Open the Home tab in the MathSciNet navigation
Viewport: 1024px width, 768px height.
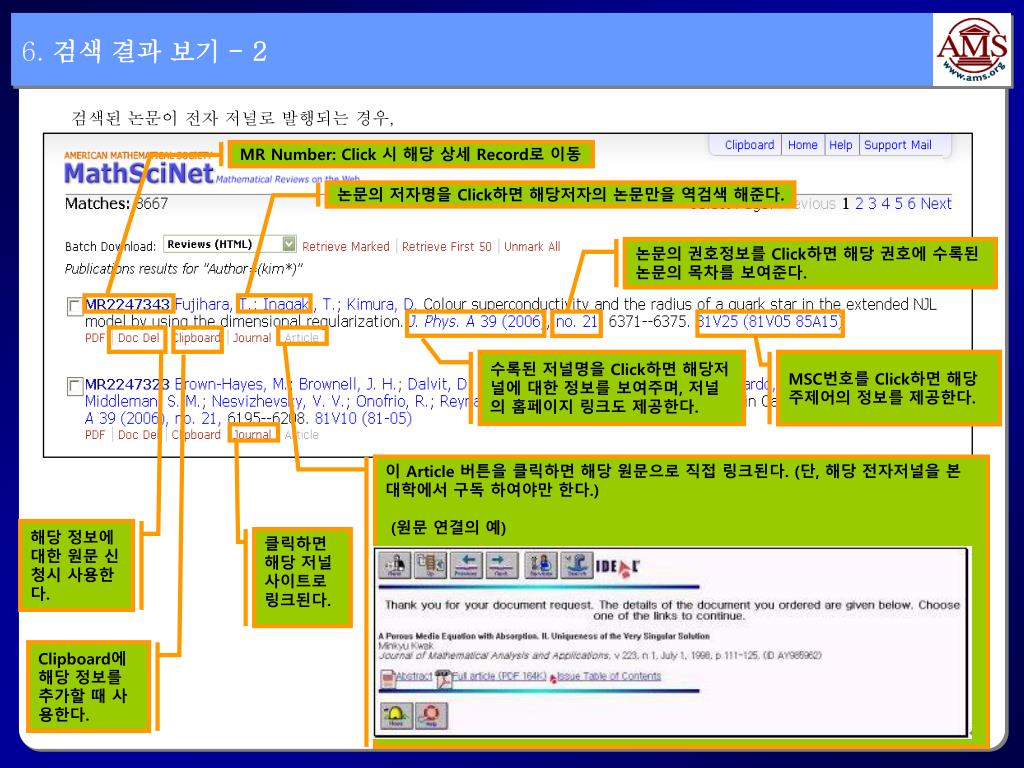click(803, 145)
